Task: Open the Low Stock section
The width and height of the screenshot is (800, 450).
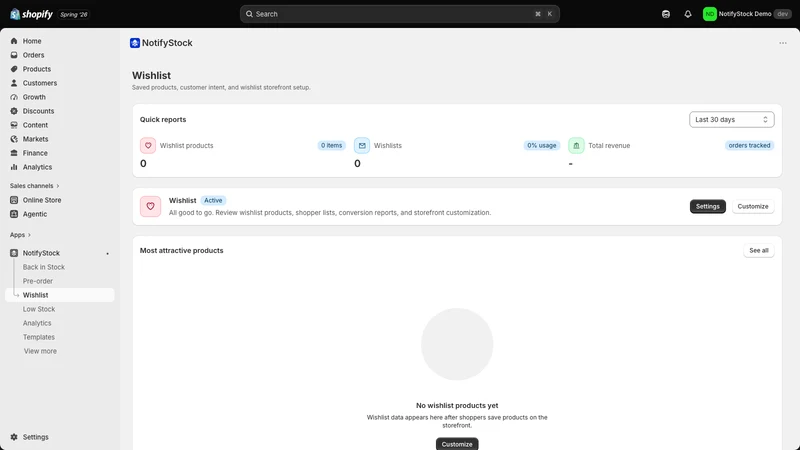Action: coord(39,309)
